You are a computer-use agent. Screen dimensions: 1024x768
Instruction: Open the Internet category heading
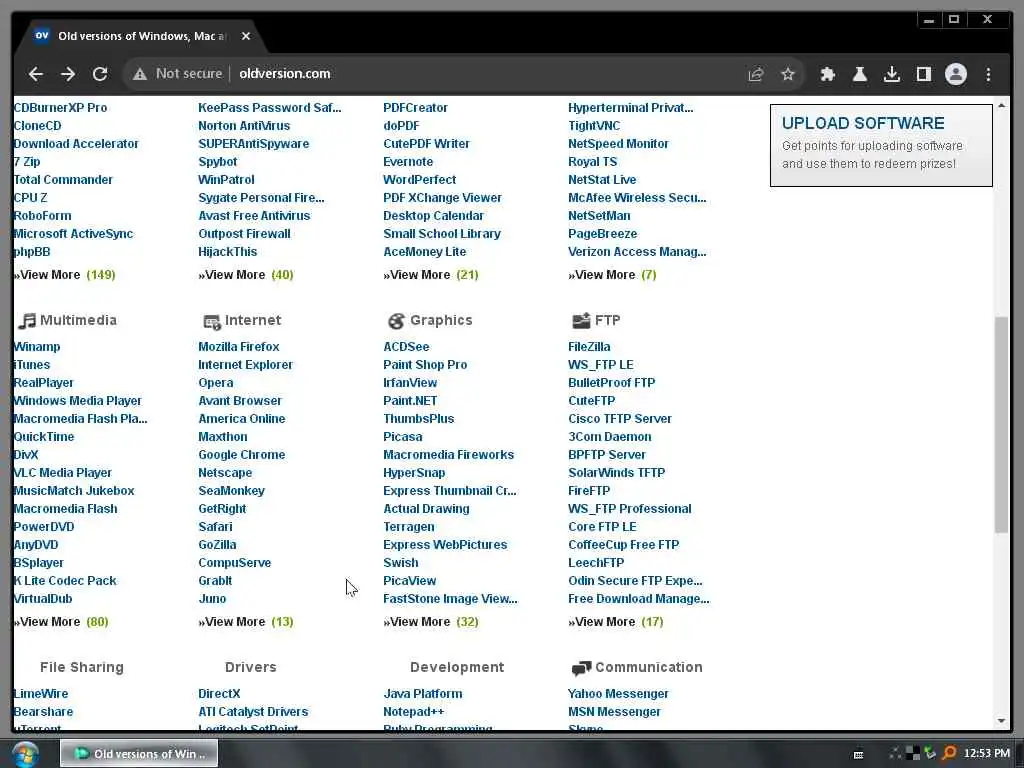[253, 320]
